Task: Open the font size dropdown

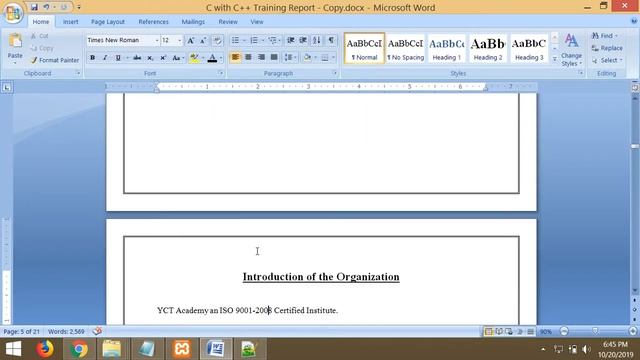Action: point(180,40)
